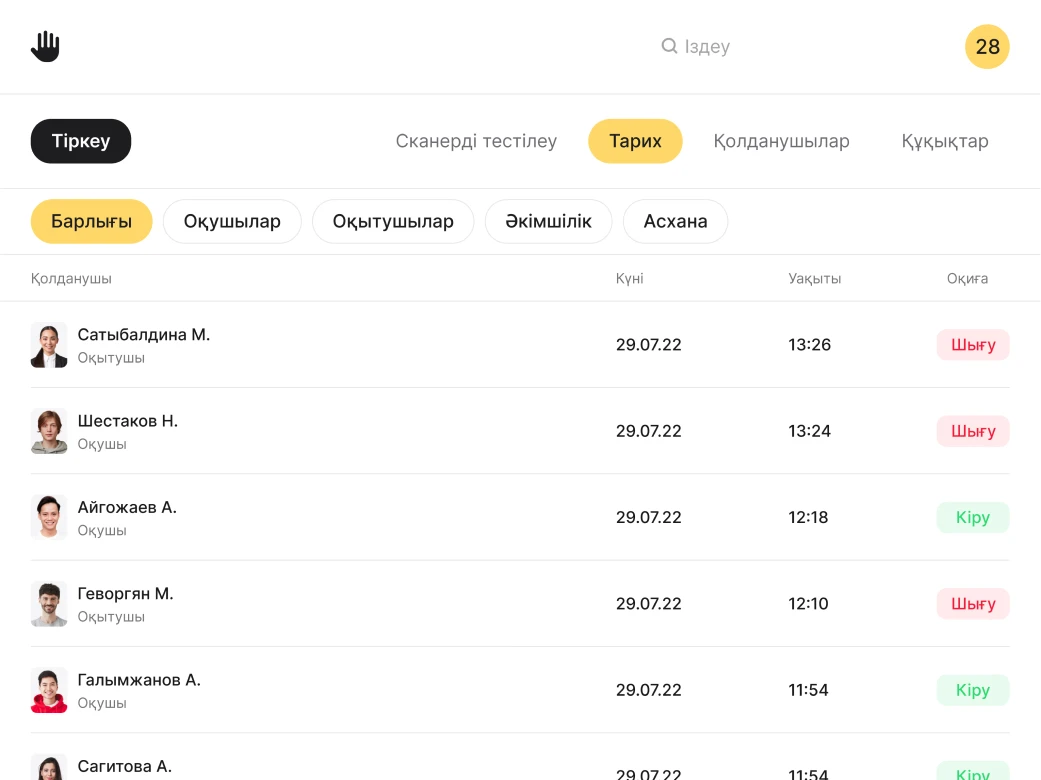
Task: Filter list by Оқытушылар
Action: coord(393,221)
